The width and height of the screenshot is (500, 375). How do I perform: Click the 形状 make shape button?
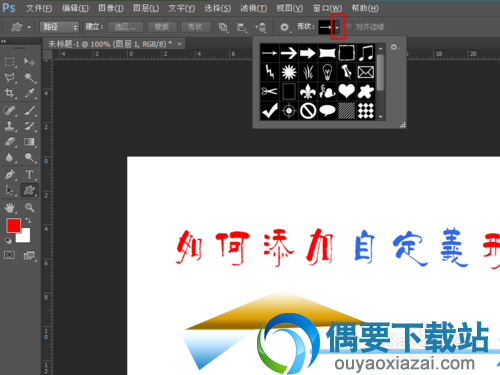coord(195,27)
